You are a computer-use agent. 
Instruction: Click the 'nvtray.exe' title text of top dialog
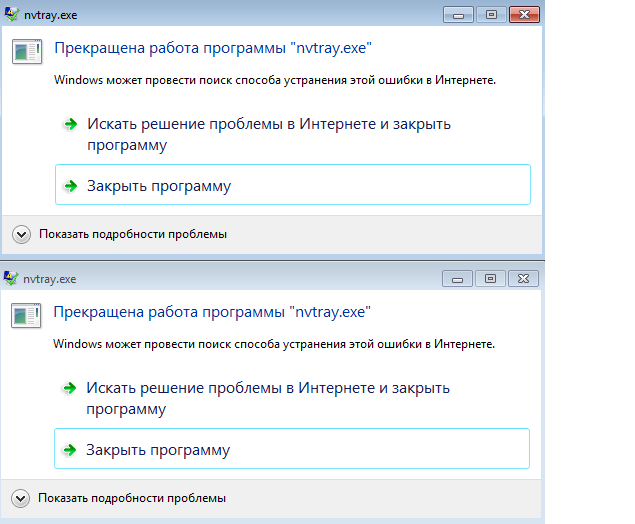click(51, 15)
